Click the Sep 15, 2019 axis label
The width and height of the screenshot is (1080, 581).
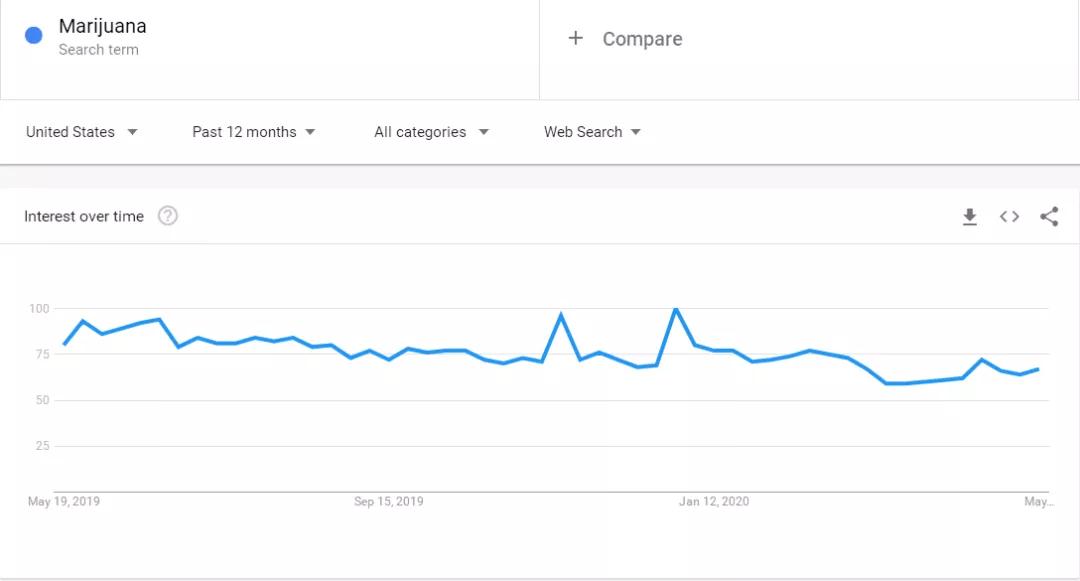coord(389,501)
